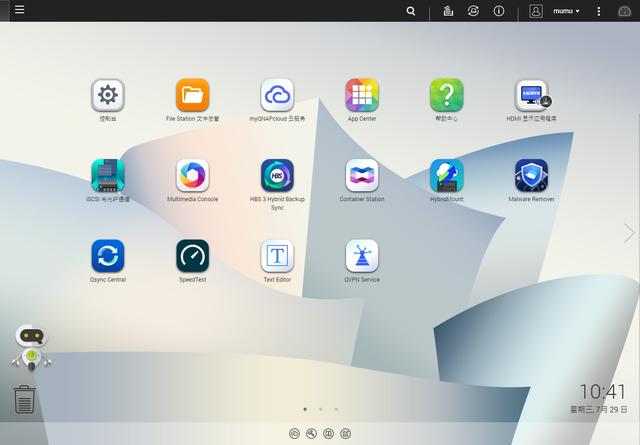Image resolution: width=640 pixels, height=445 pixels.
Task: Go to next desktop page with right arrow
Action: pos(629,233)
